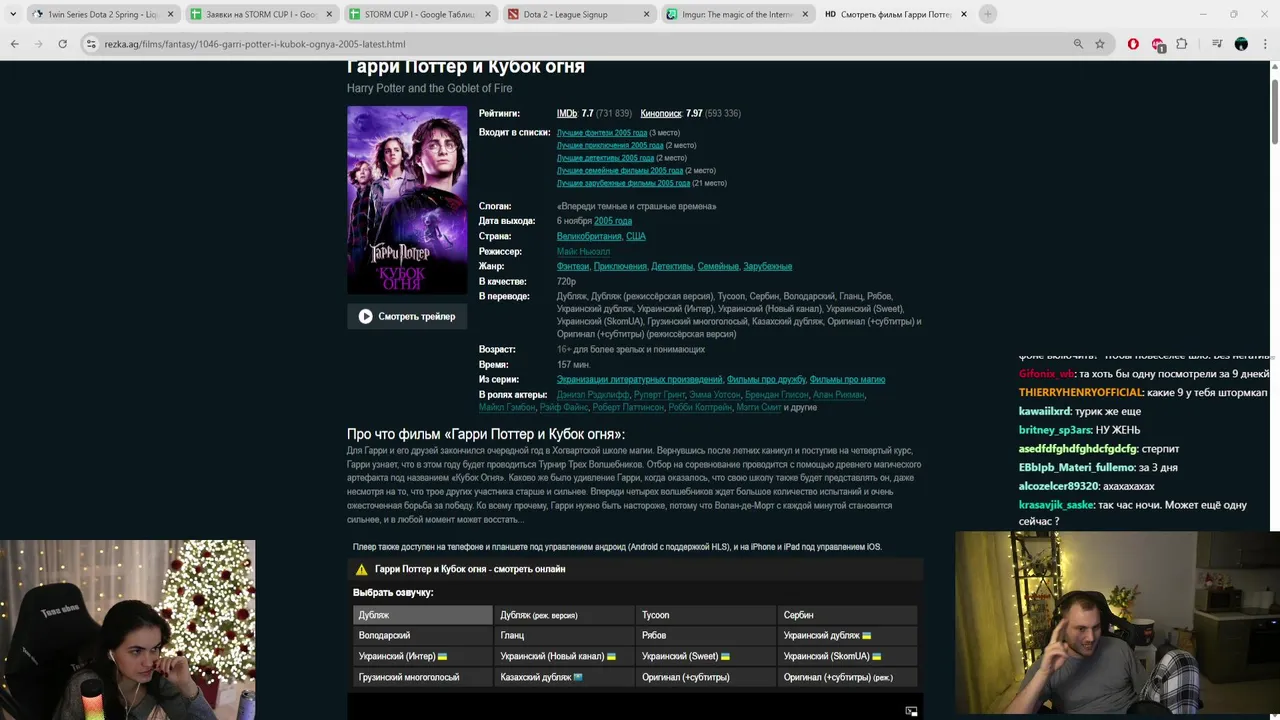The height and width of the screenshot is (720, 1280).
Task: Open the Extensions puzzle icon
Action: pos(1182,44)
